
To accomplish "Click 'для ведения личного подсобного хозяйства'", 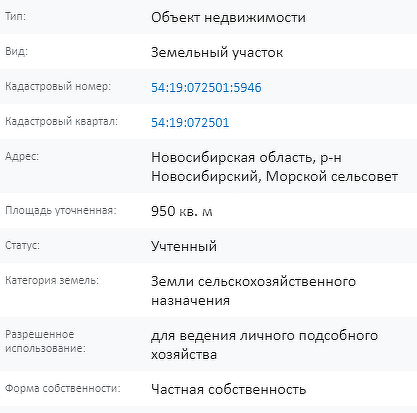I will (x=264, y=345).
